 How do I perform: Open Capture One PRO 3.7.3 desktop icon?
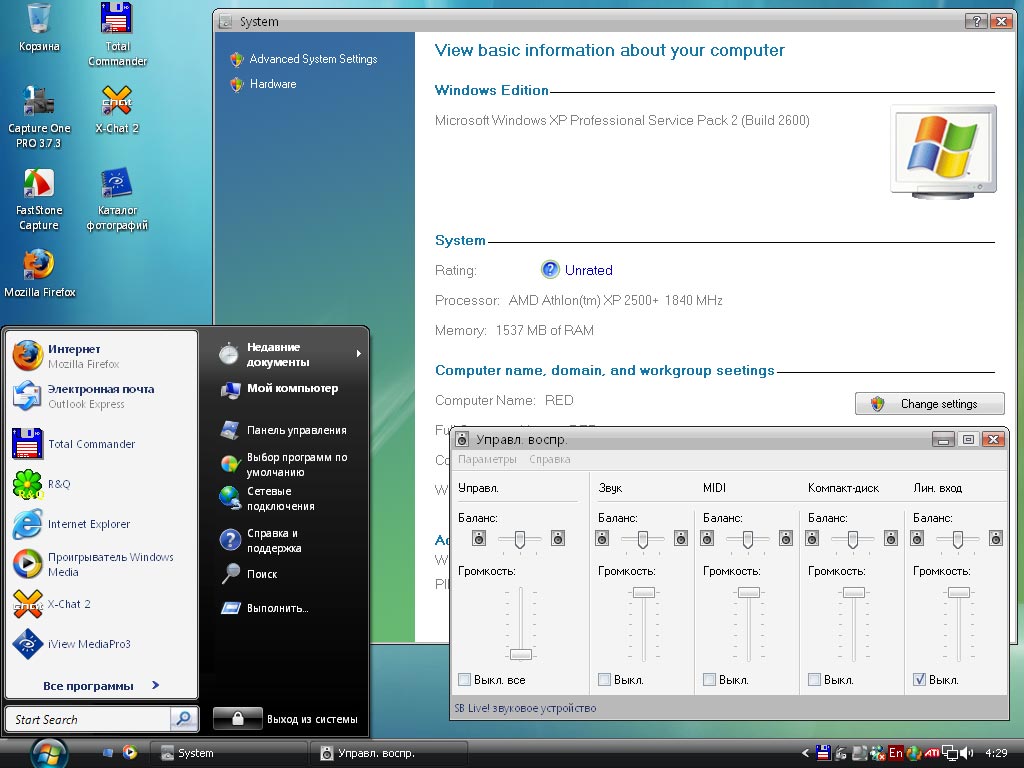[x=39, y=118]
